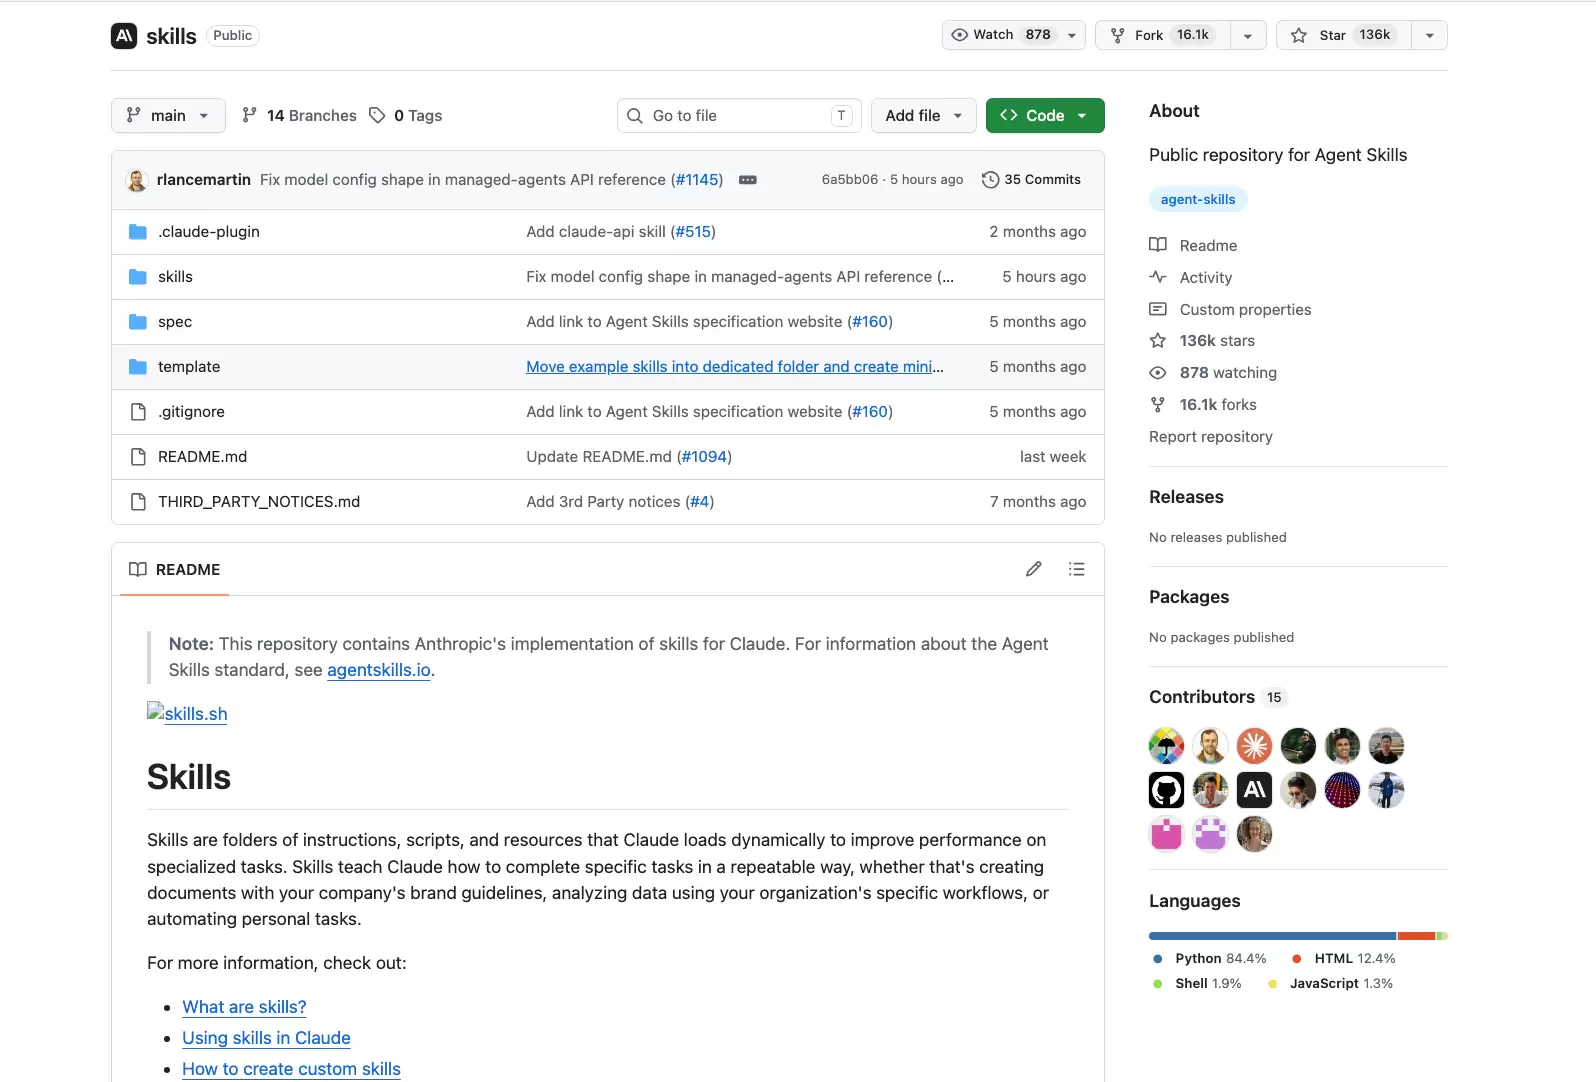Image resolution: width=1596 pixels, height=1082 pixels.
Task: Open the GitHub logo contributor avatar
Action: (x=1166, y=790)
